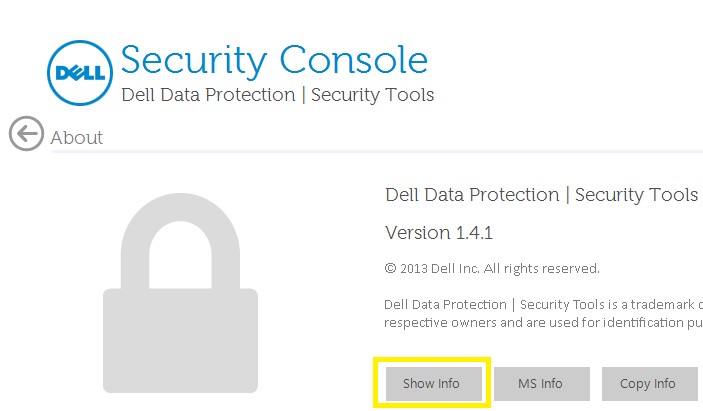The width and height of the screenshot is (703, 411).
Task: Click the word "Security" in the large title
Action: coord(193,60)
